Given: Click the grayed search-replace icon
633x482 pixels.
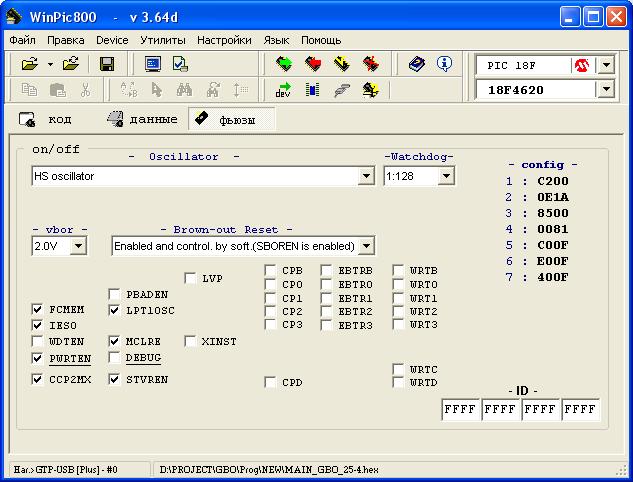Looking at the screenshot, I should tap(213, 90).
